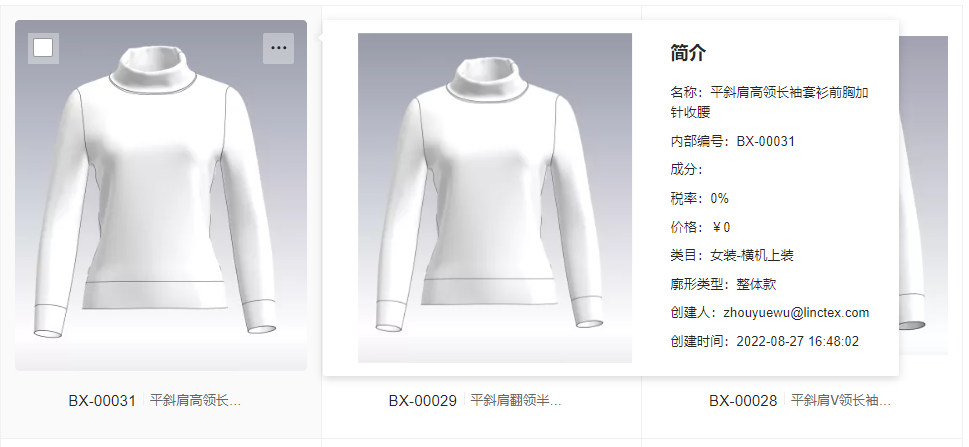Screen dimensions: 969x447
Task: Tick the checkbox on the BX-00031 card
Action: click(x=43, y=48)
